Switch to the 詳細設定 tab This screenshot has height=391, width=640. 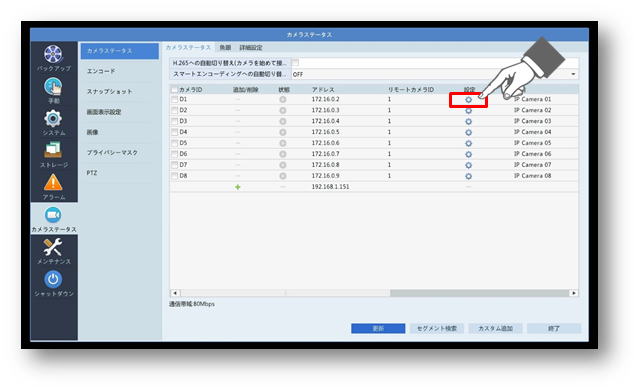251,48
